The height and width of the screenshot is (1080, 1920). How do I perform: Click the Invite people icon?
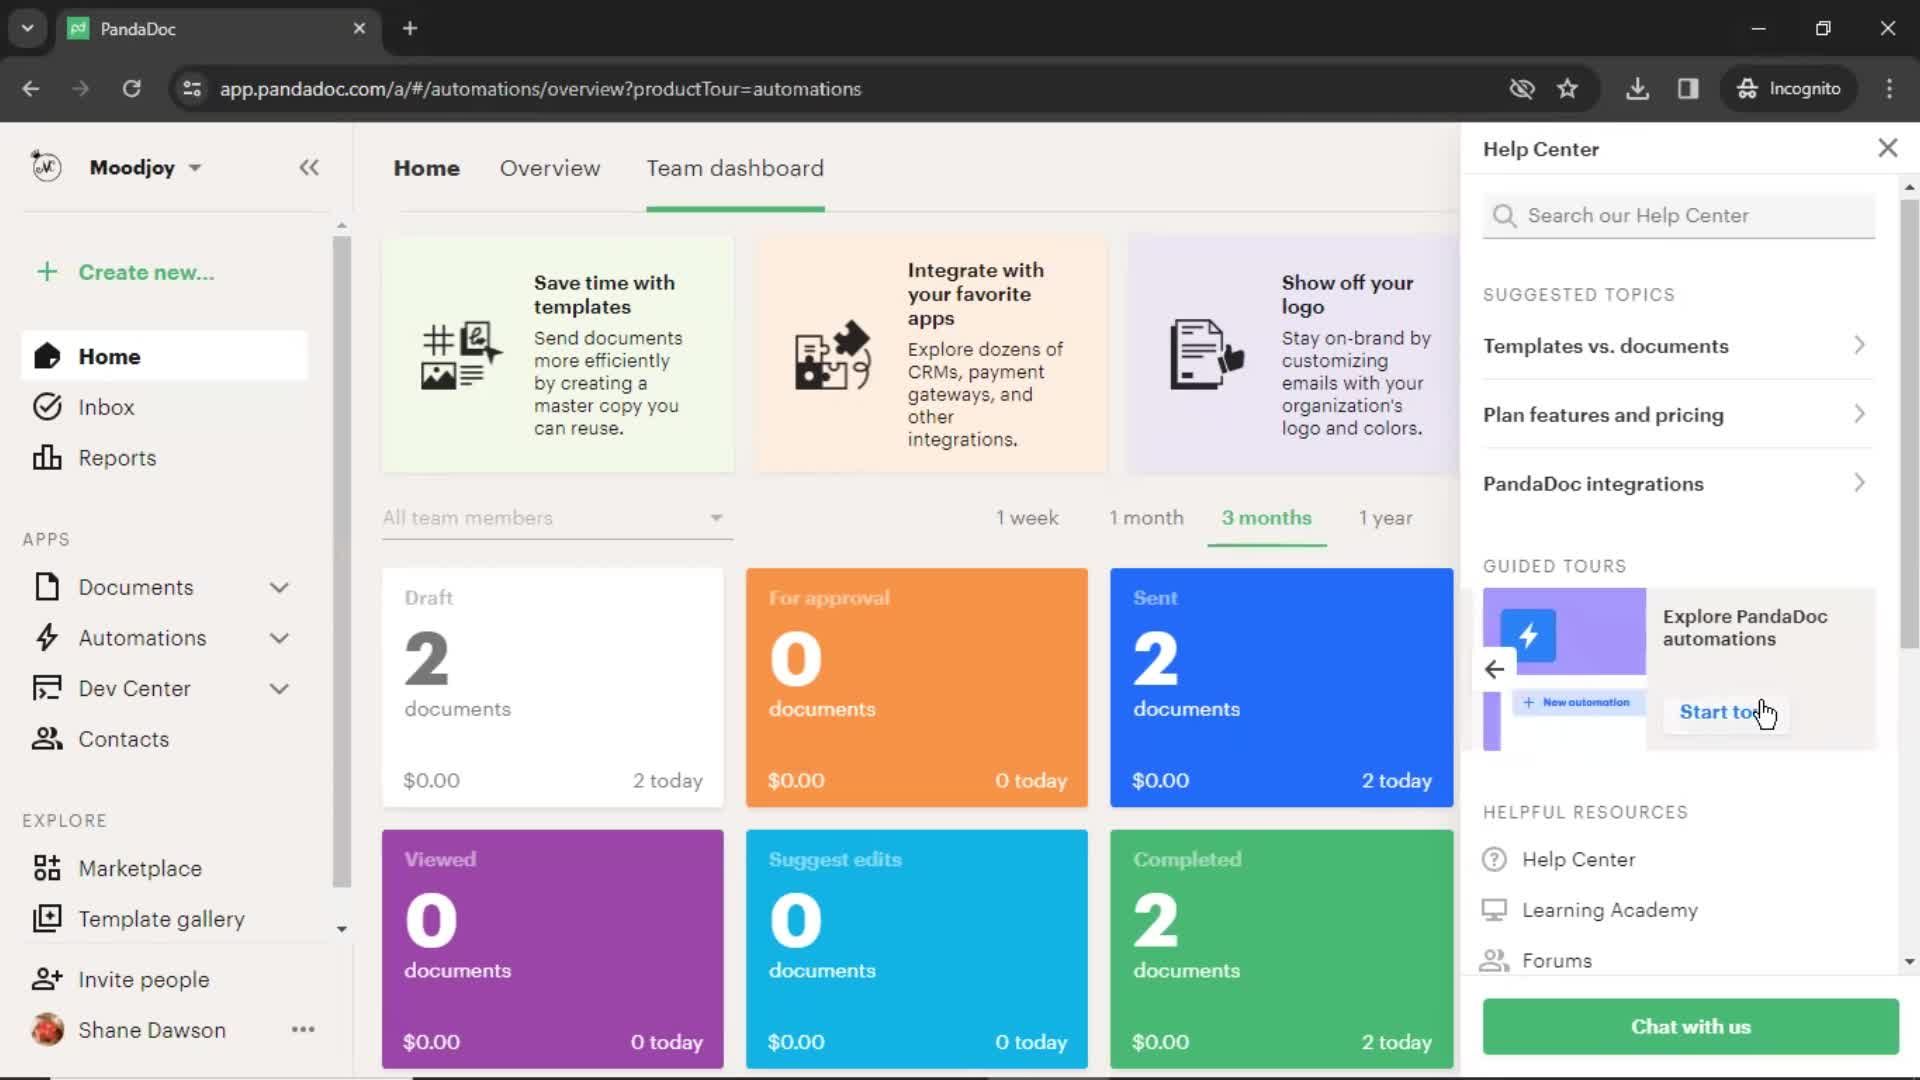[46, 978]
